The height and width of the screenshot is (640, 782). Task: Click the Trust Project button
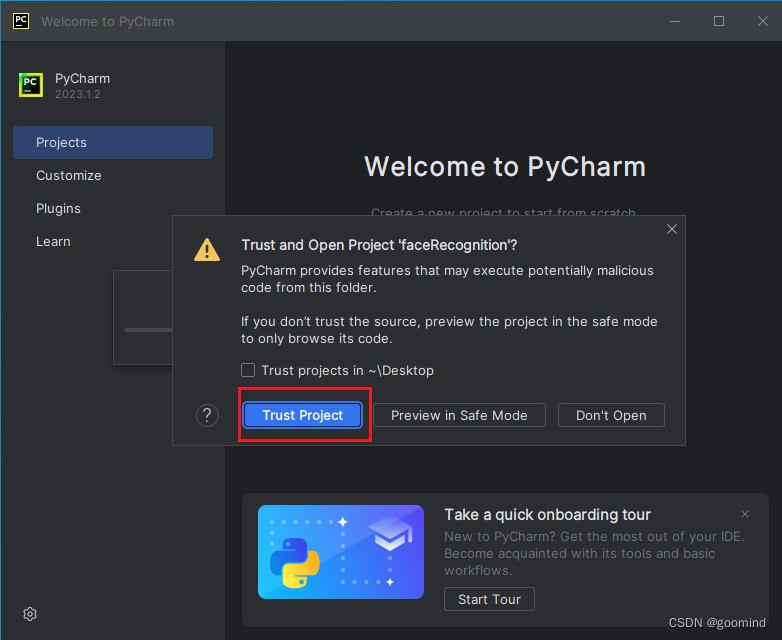[x=302, y=415]
